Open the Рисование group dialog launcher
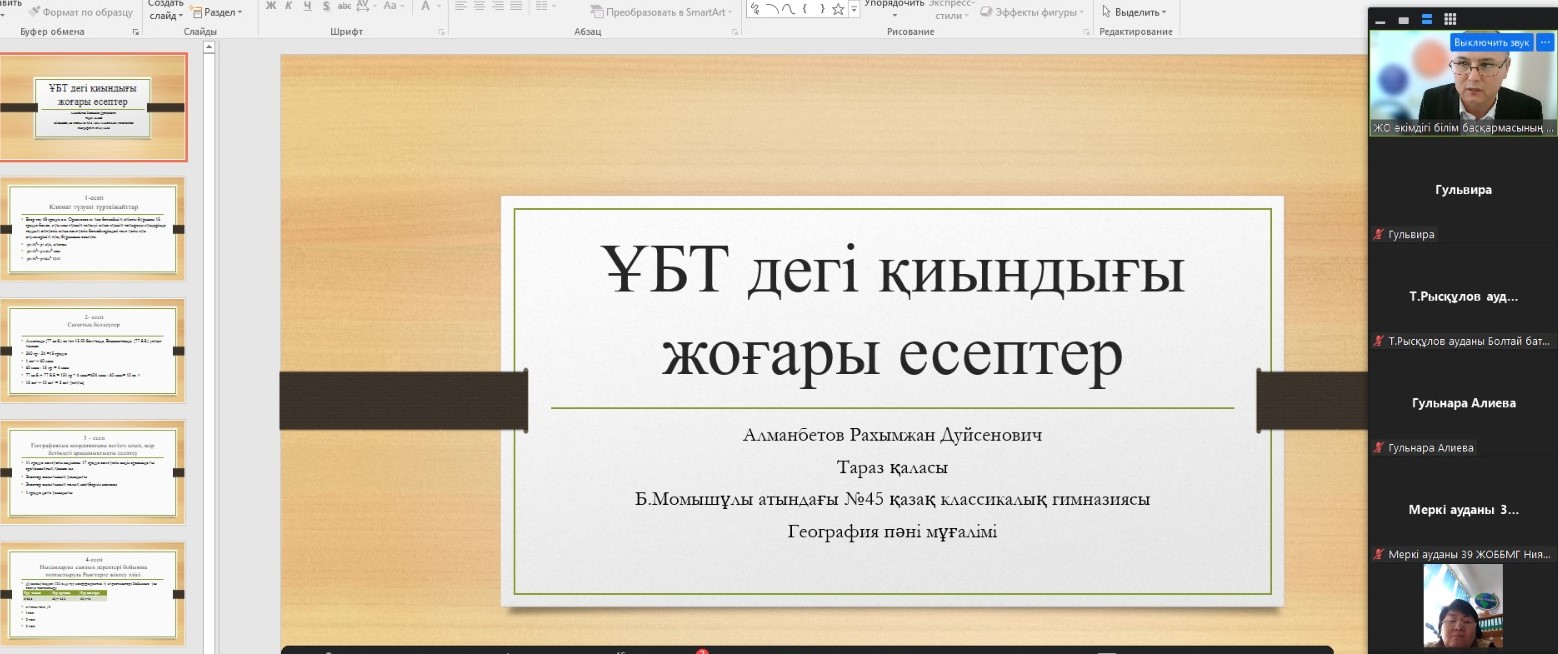Viewport: 1558px width, 654px height. coord(1087,32)
